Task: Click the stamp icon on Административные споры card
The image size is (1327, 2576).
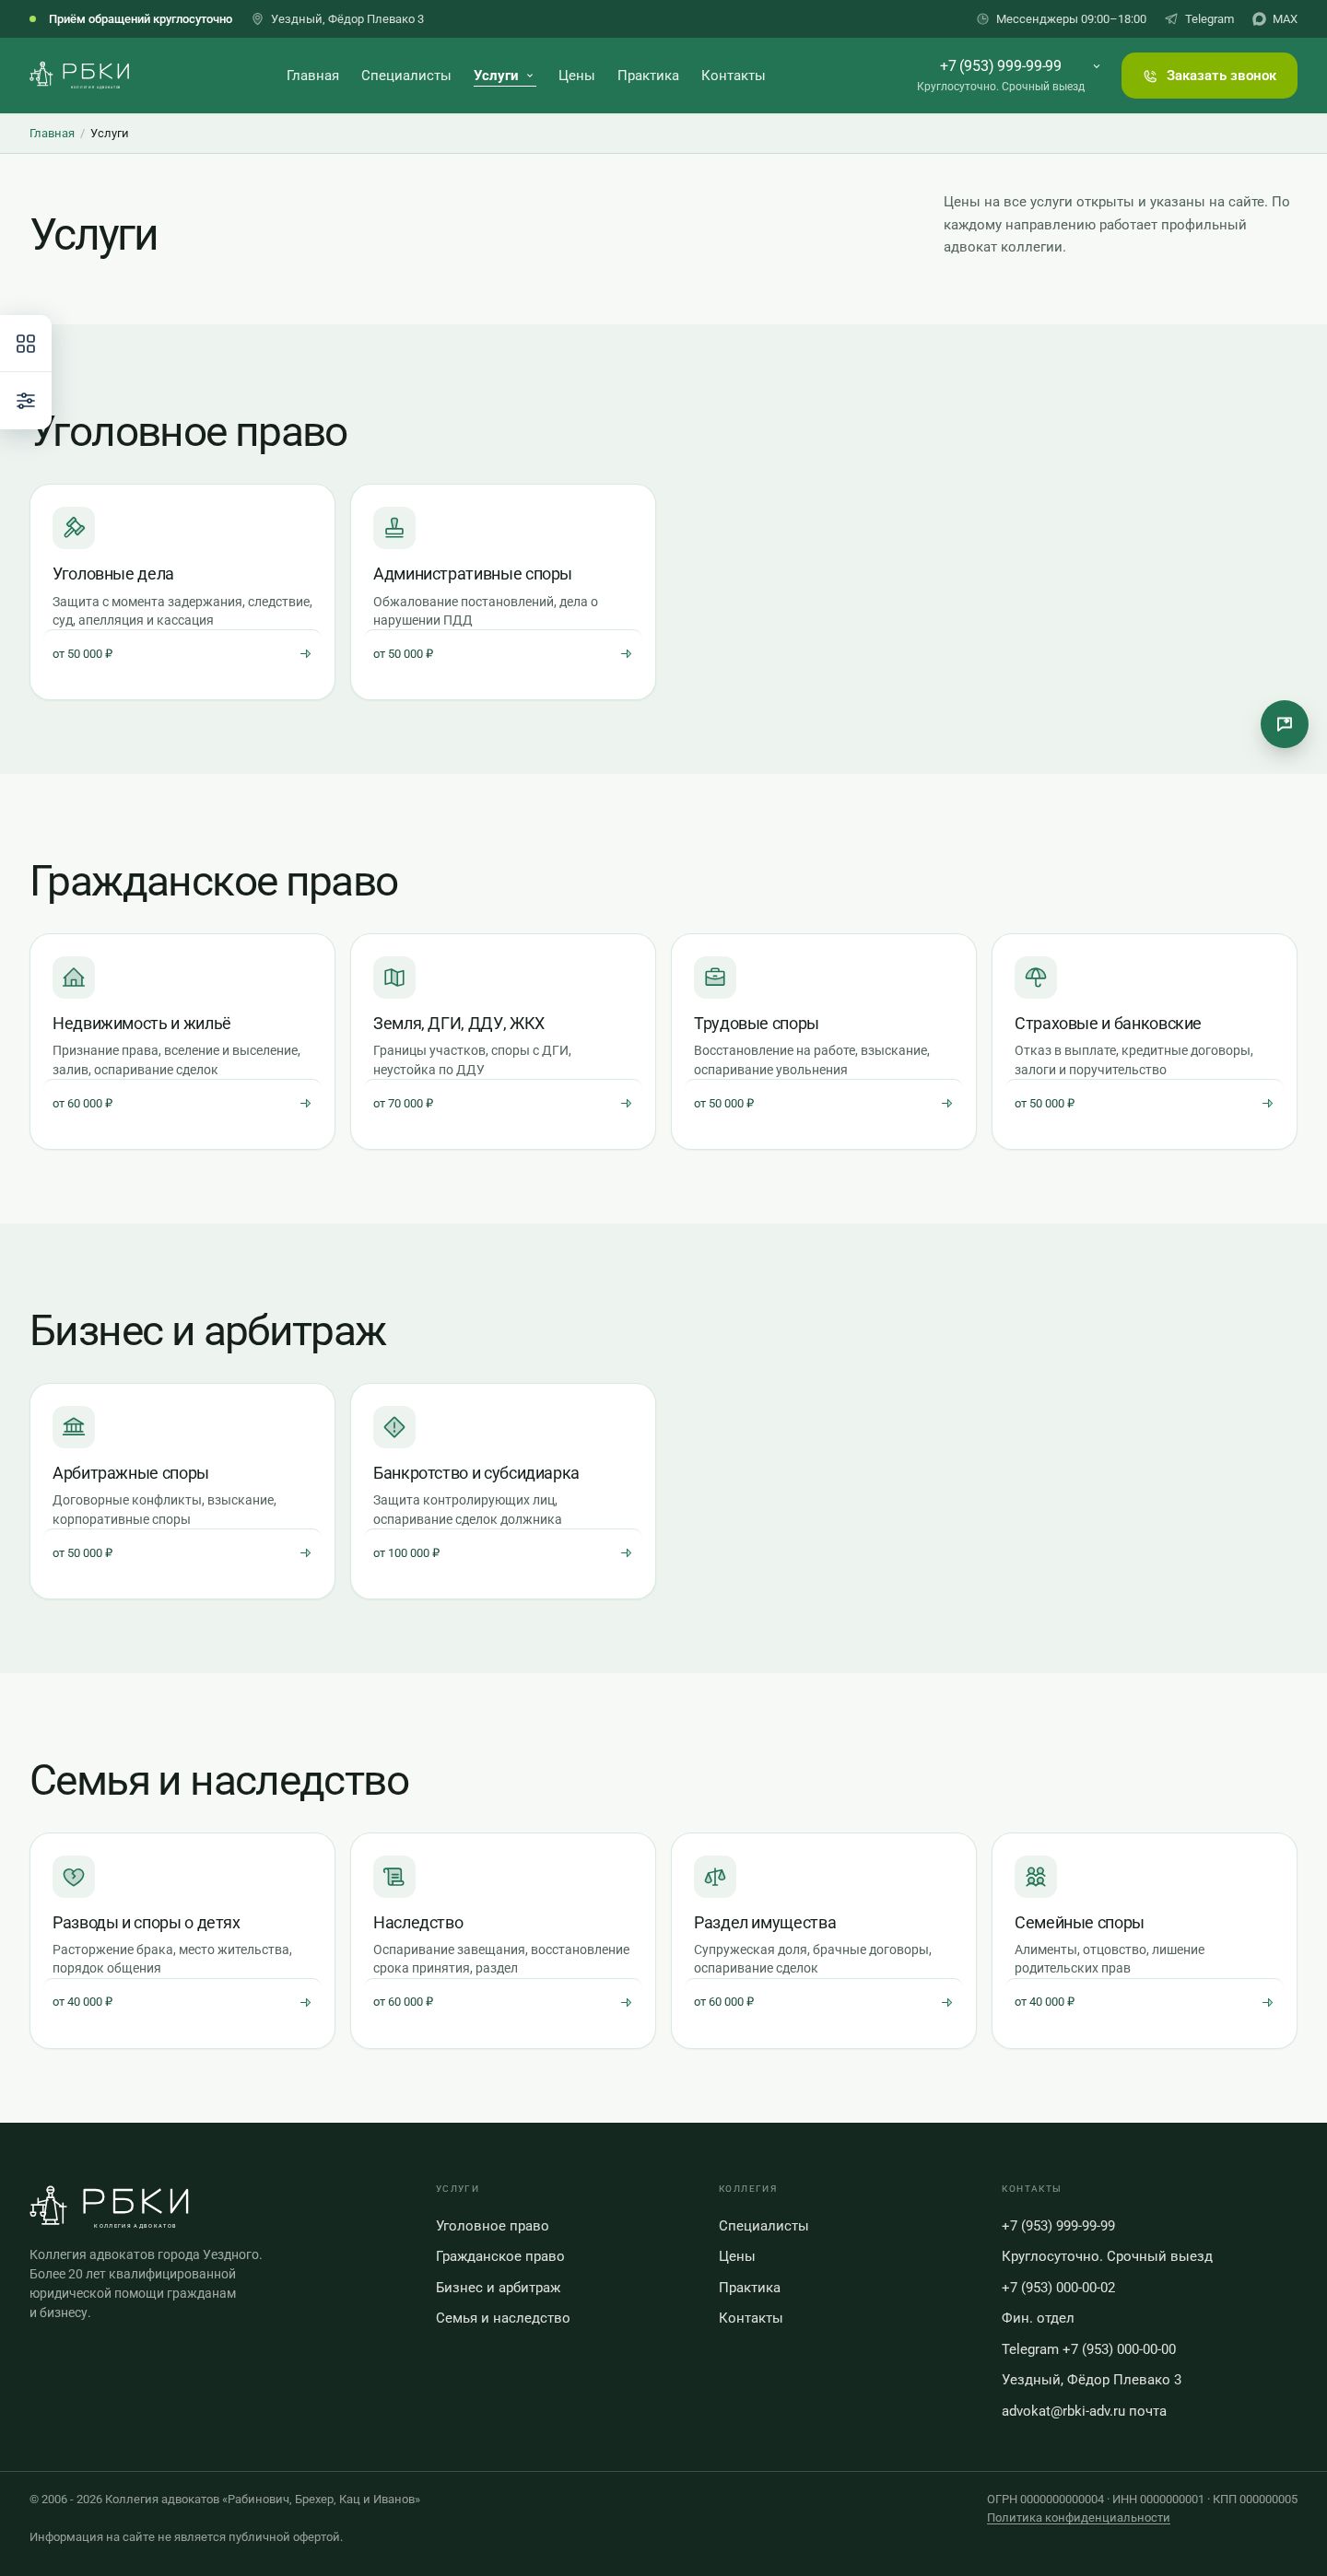Action: [x=394, y=528]
